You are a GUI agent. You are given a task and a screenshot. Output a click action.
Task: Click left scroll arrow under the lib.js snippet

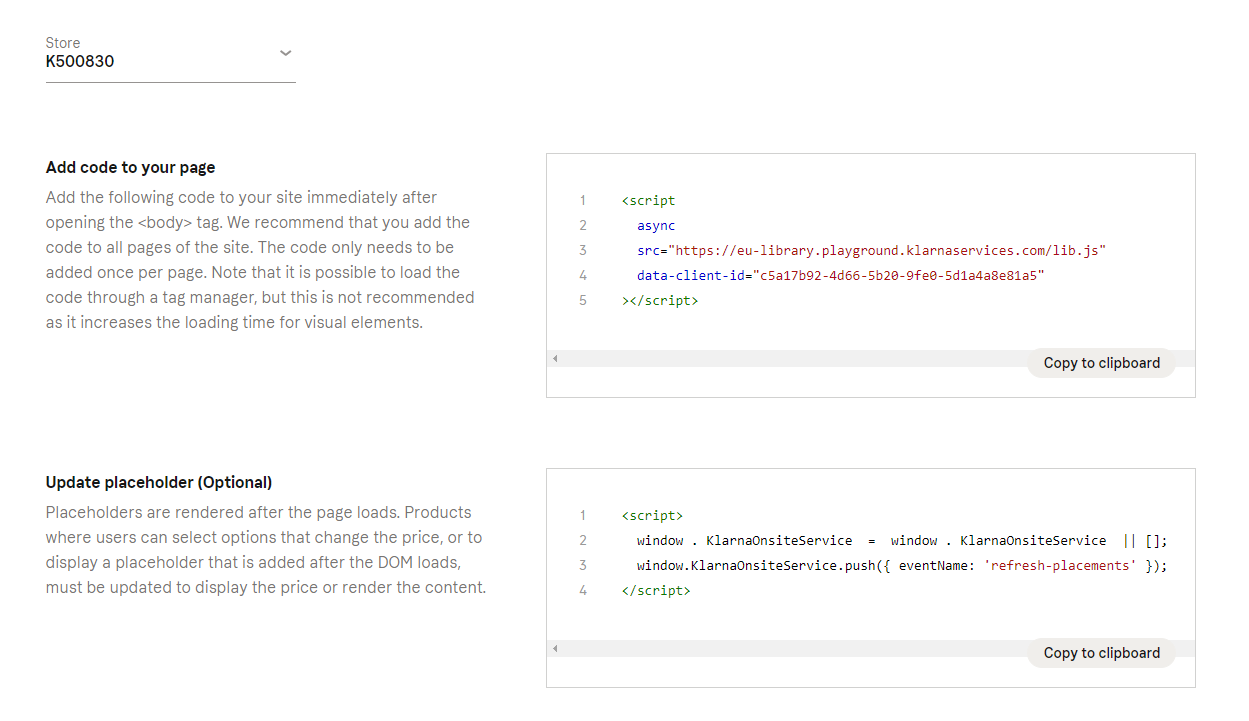555,359
